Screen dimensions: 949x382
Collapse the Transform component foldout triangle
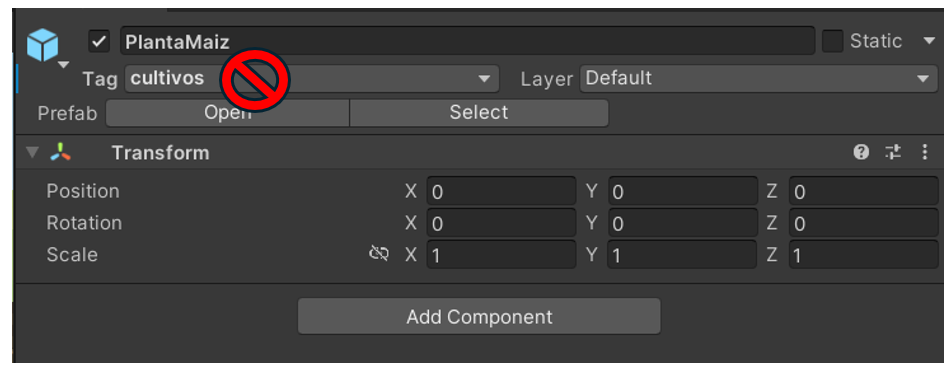pos(32,152)
